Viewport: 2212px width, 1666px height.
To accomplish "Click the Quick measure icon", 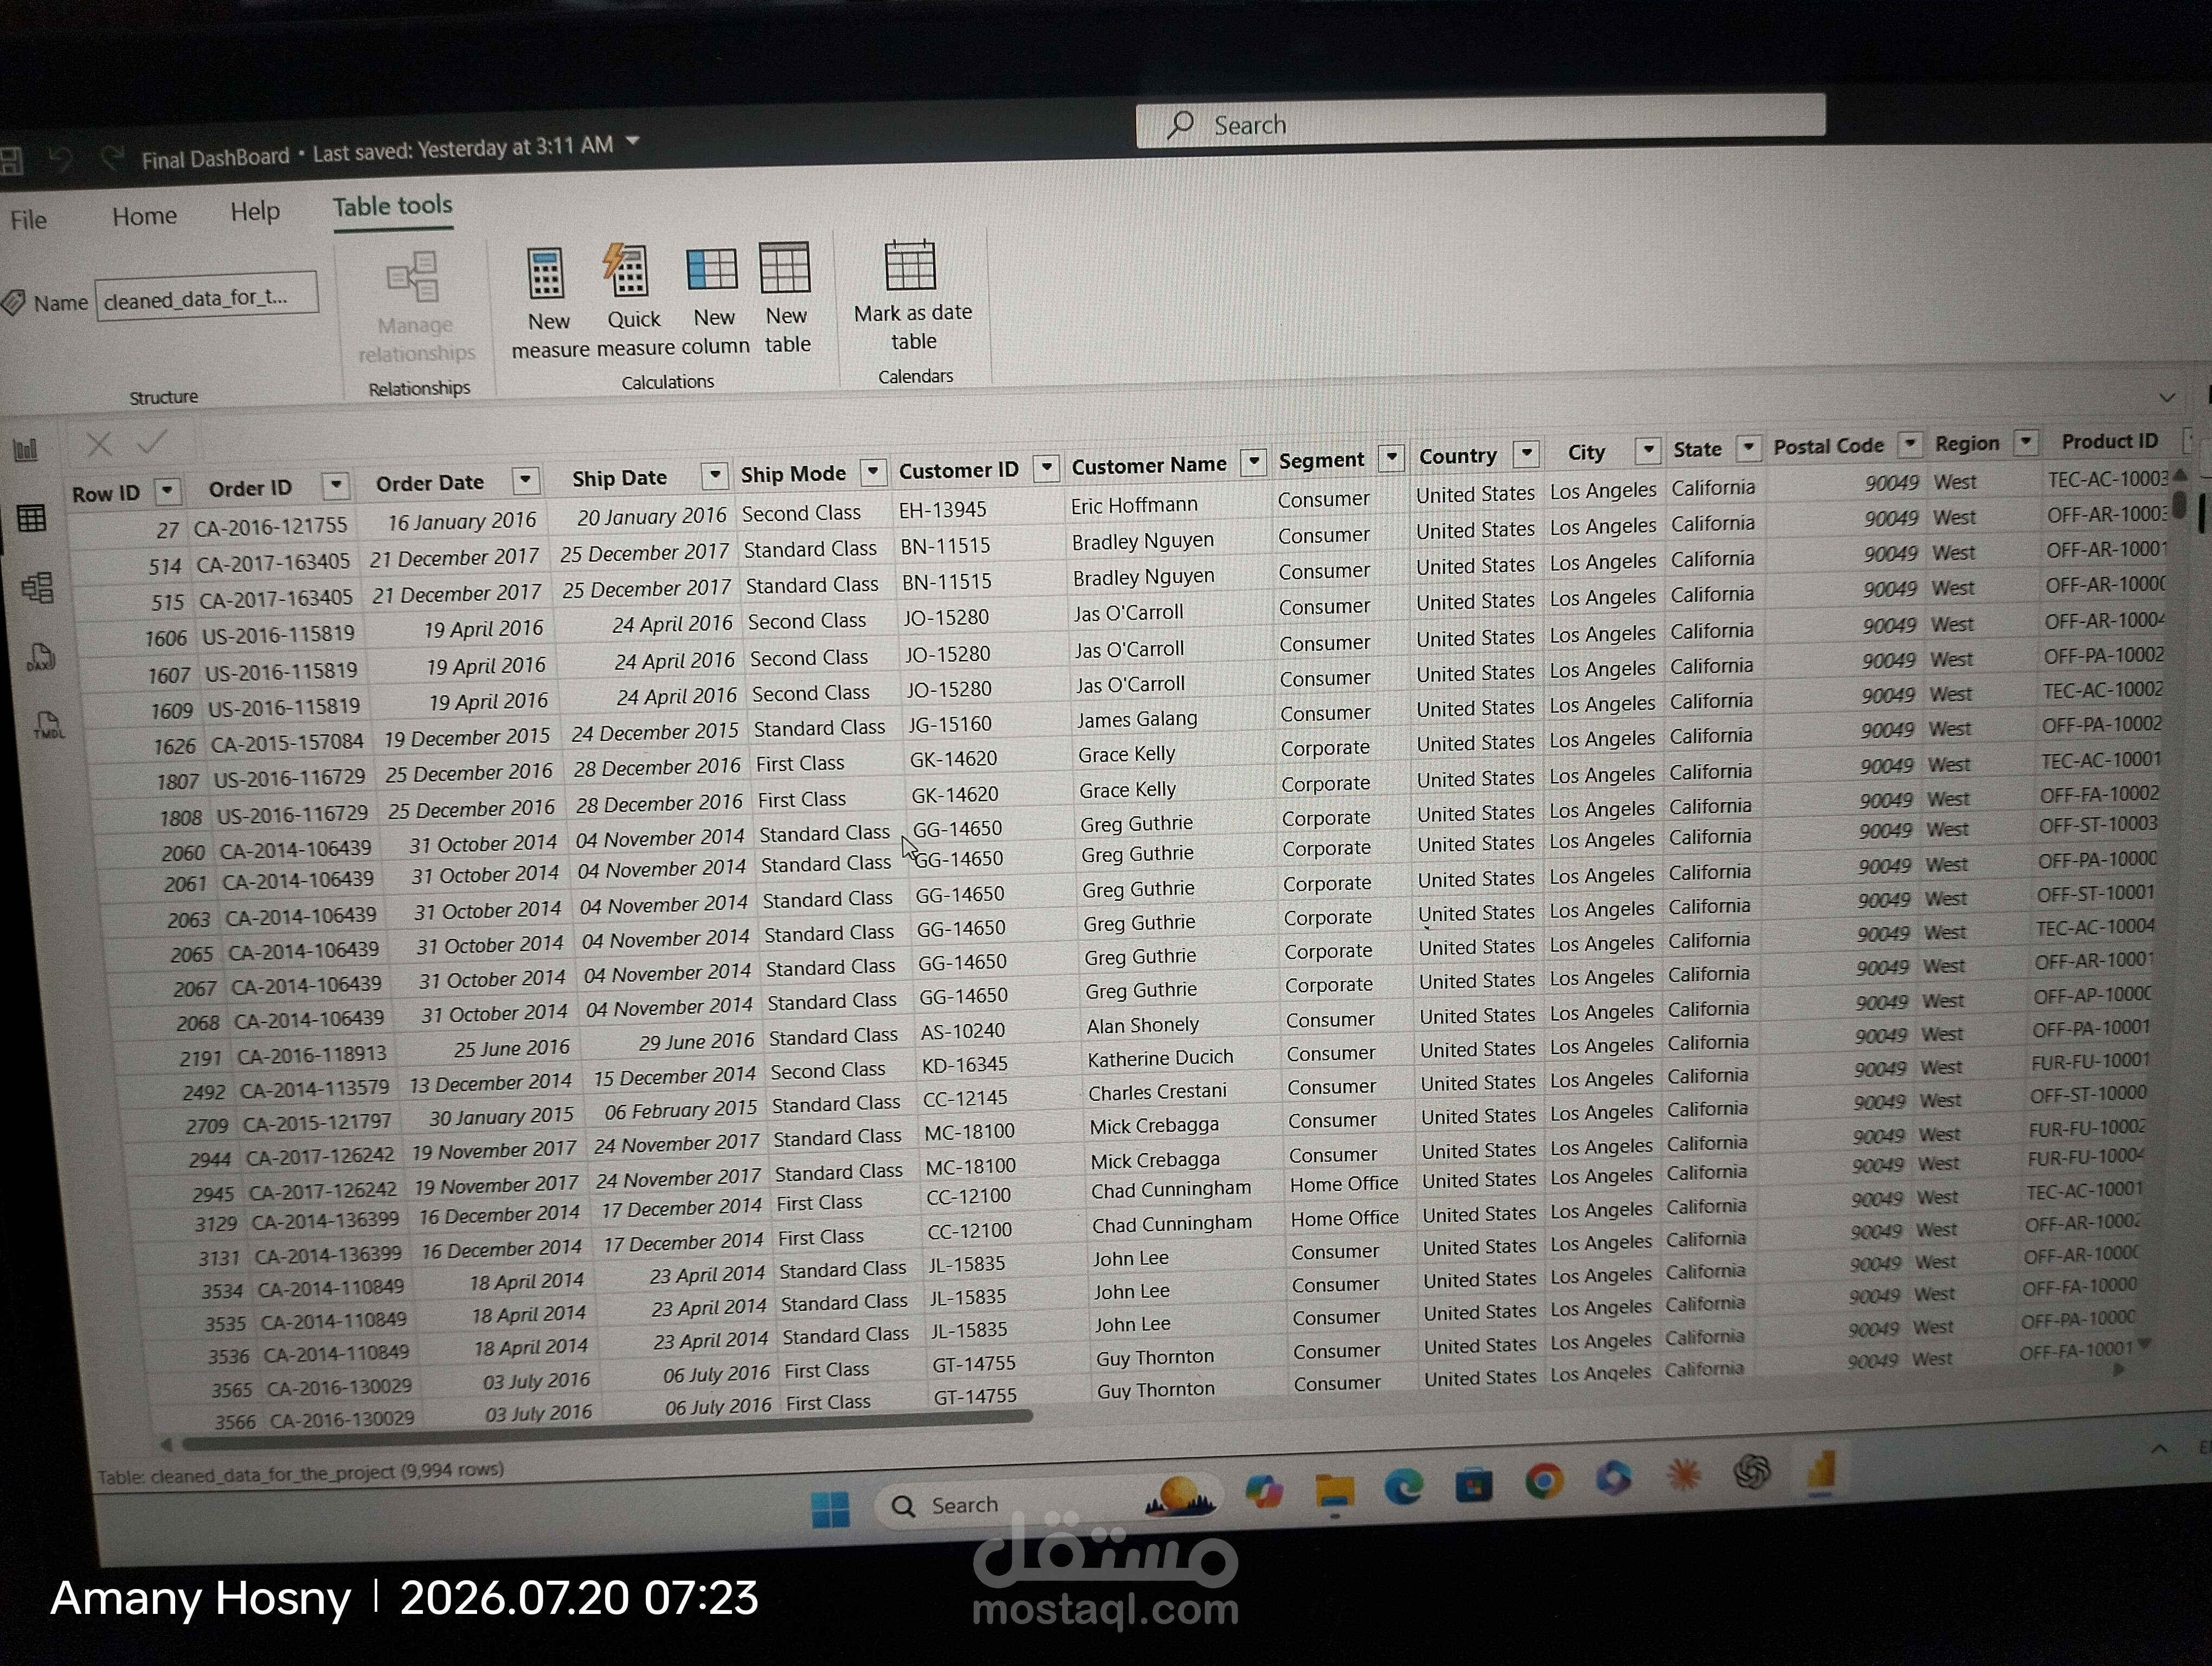I will pos(627,270).
